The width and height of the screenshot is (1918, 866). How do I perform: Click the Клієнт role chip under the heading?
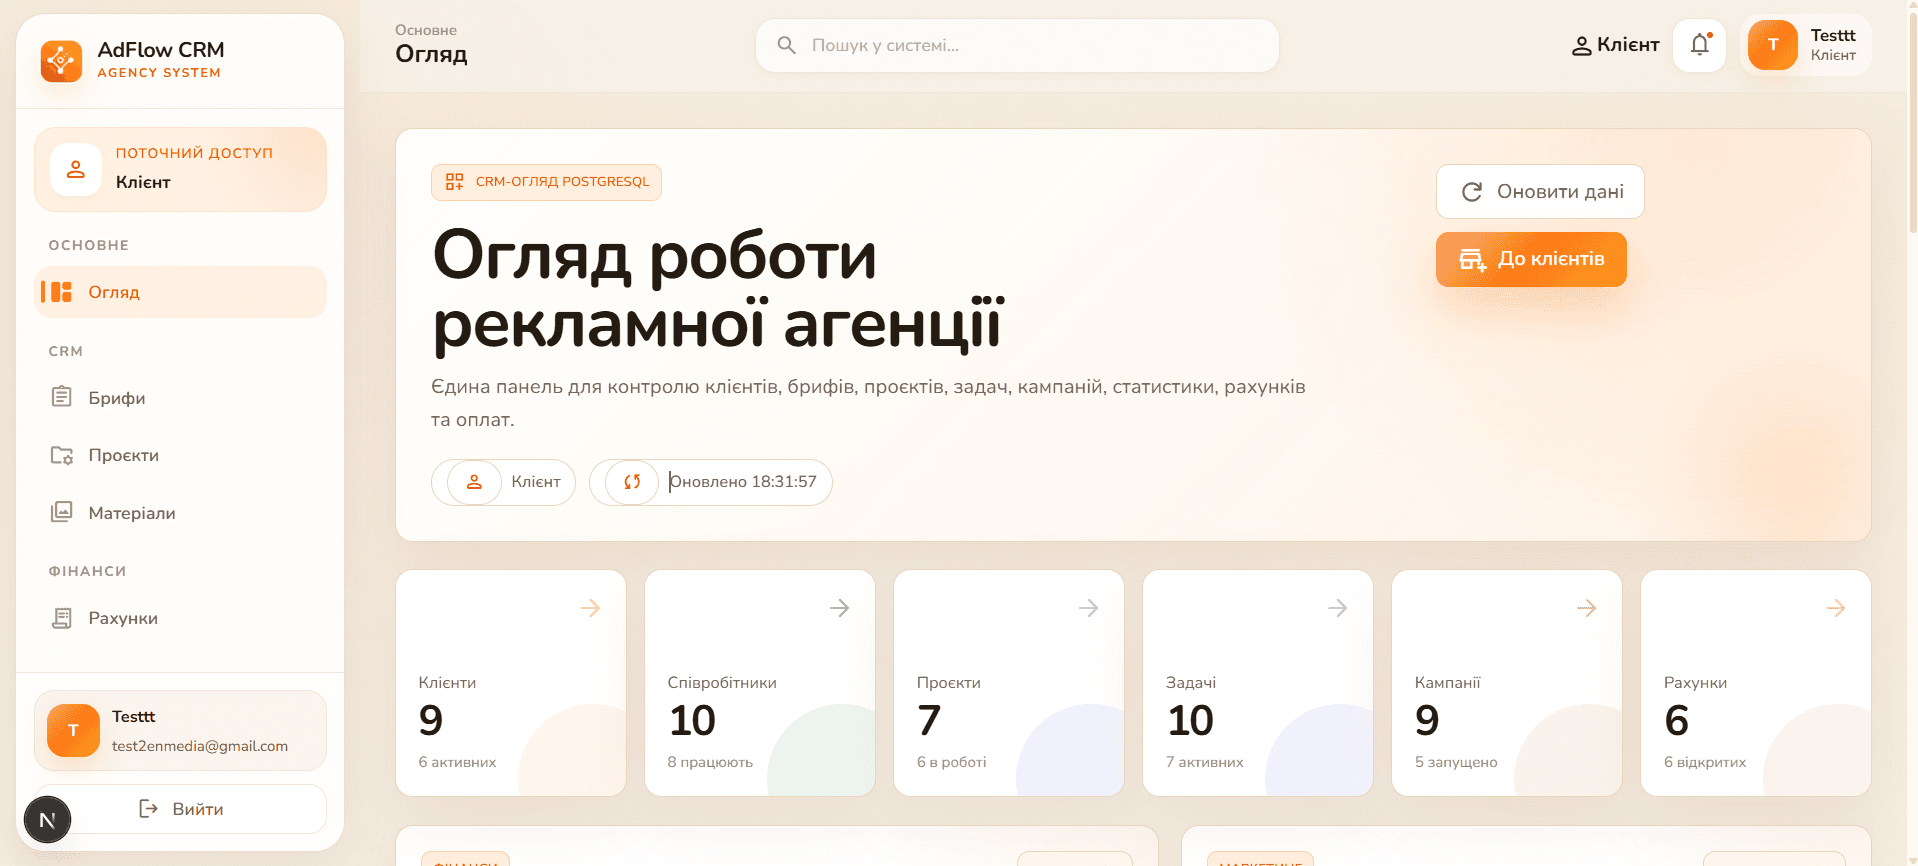503,482
